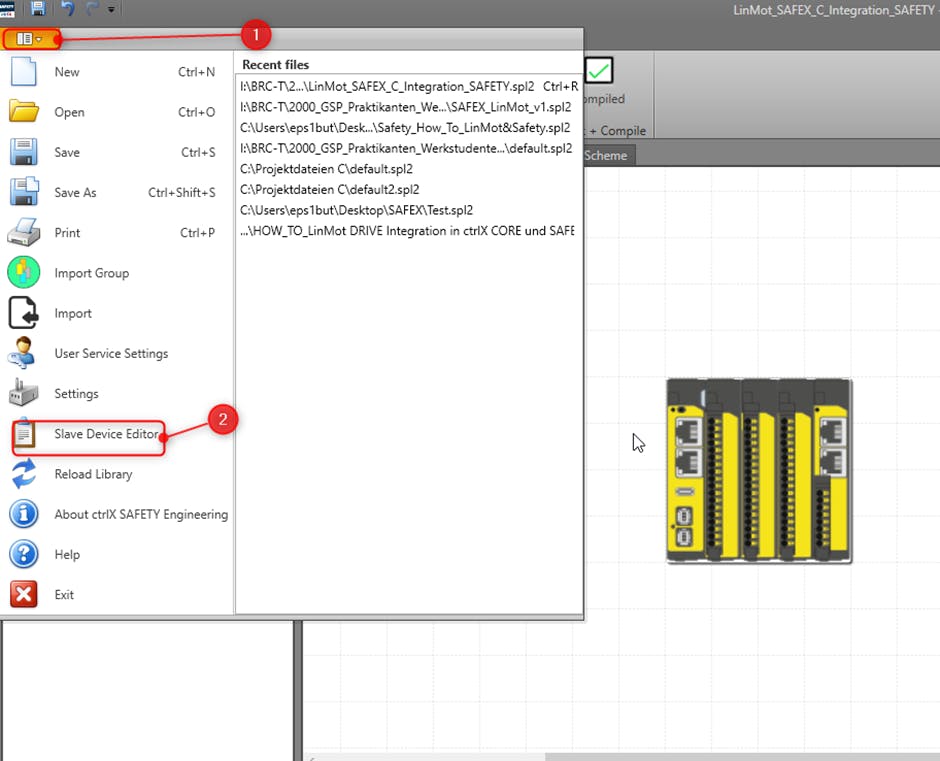
Task: Open About ctrlX SAFETY Engineering
Action: [x=140, y=515]
